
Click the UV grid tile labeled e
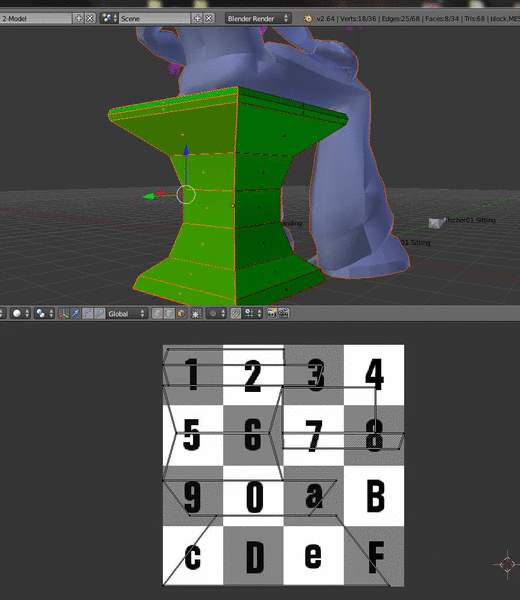314,556
